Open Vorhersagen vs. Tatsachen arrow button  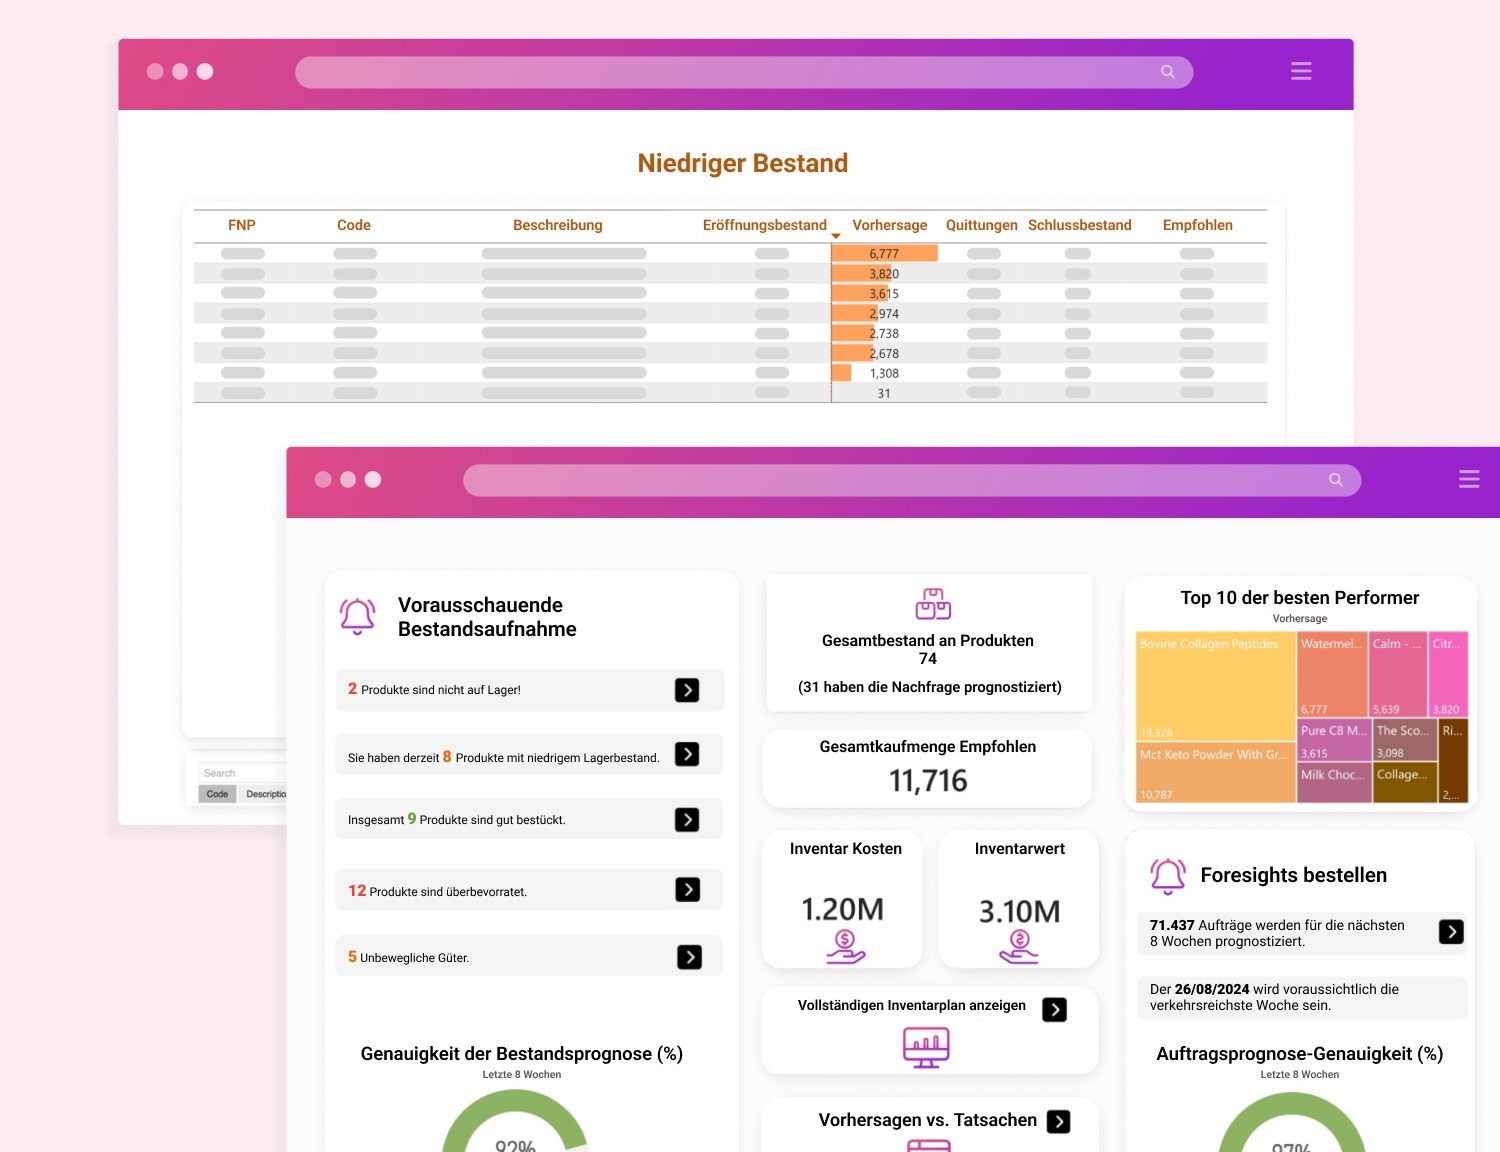1058,1122
